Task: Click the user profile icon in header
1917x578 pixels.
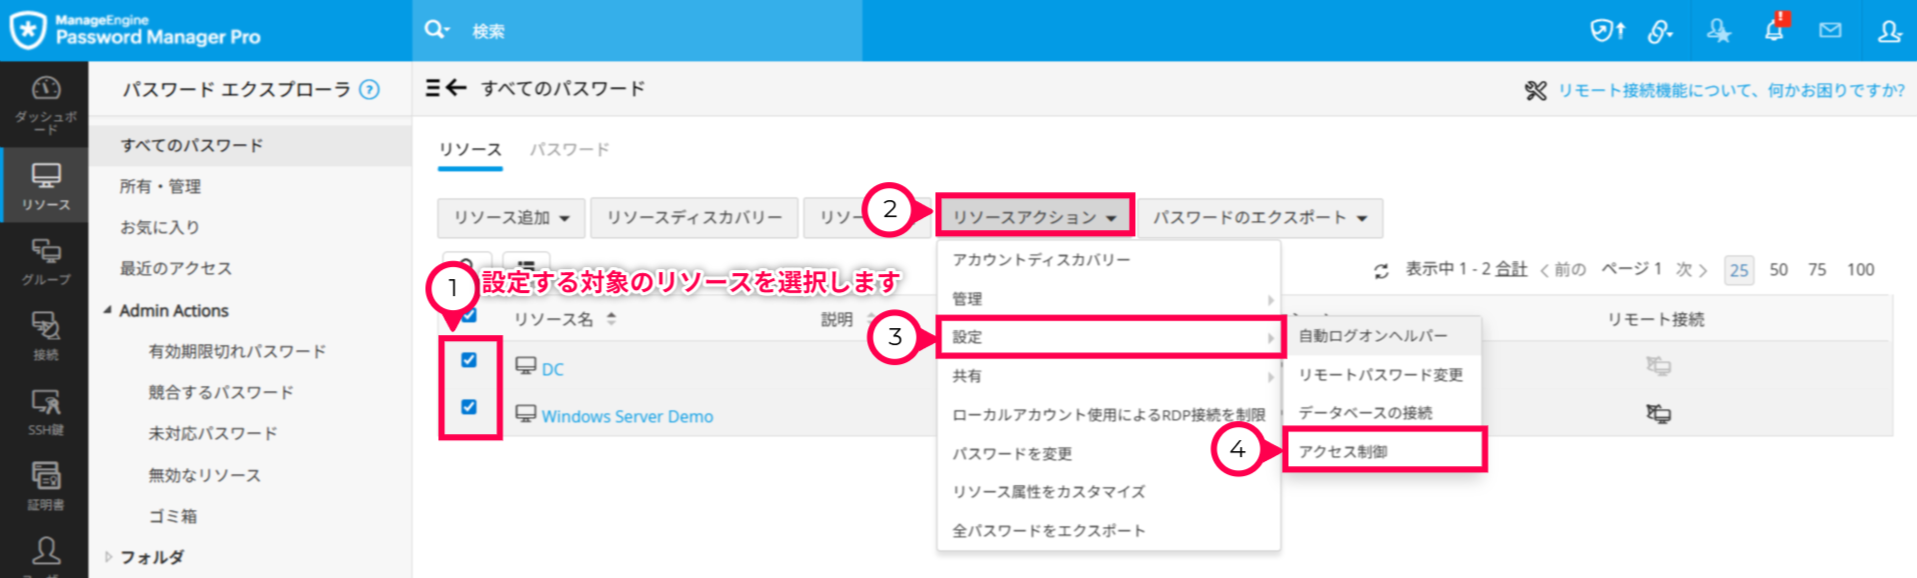Action: click(1888, 30)
